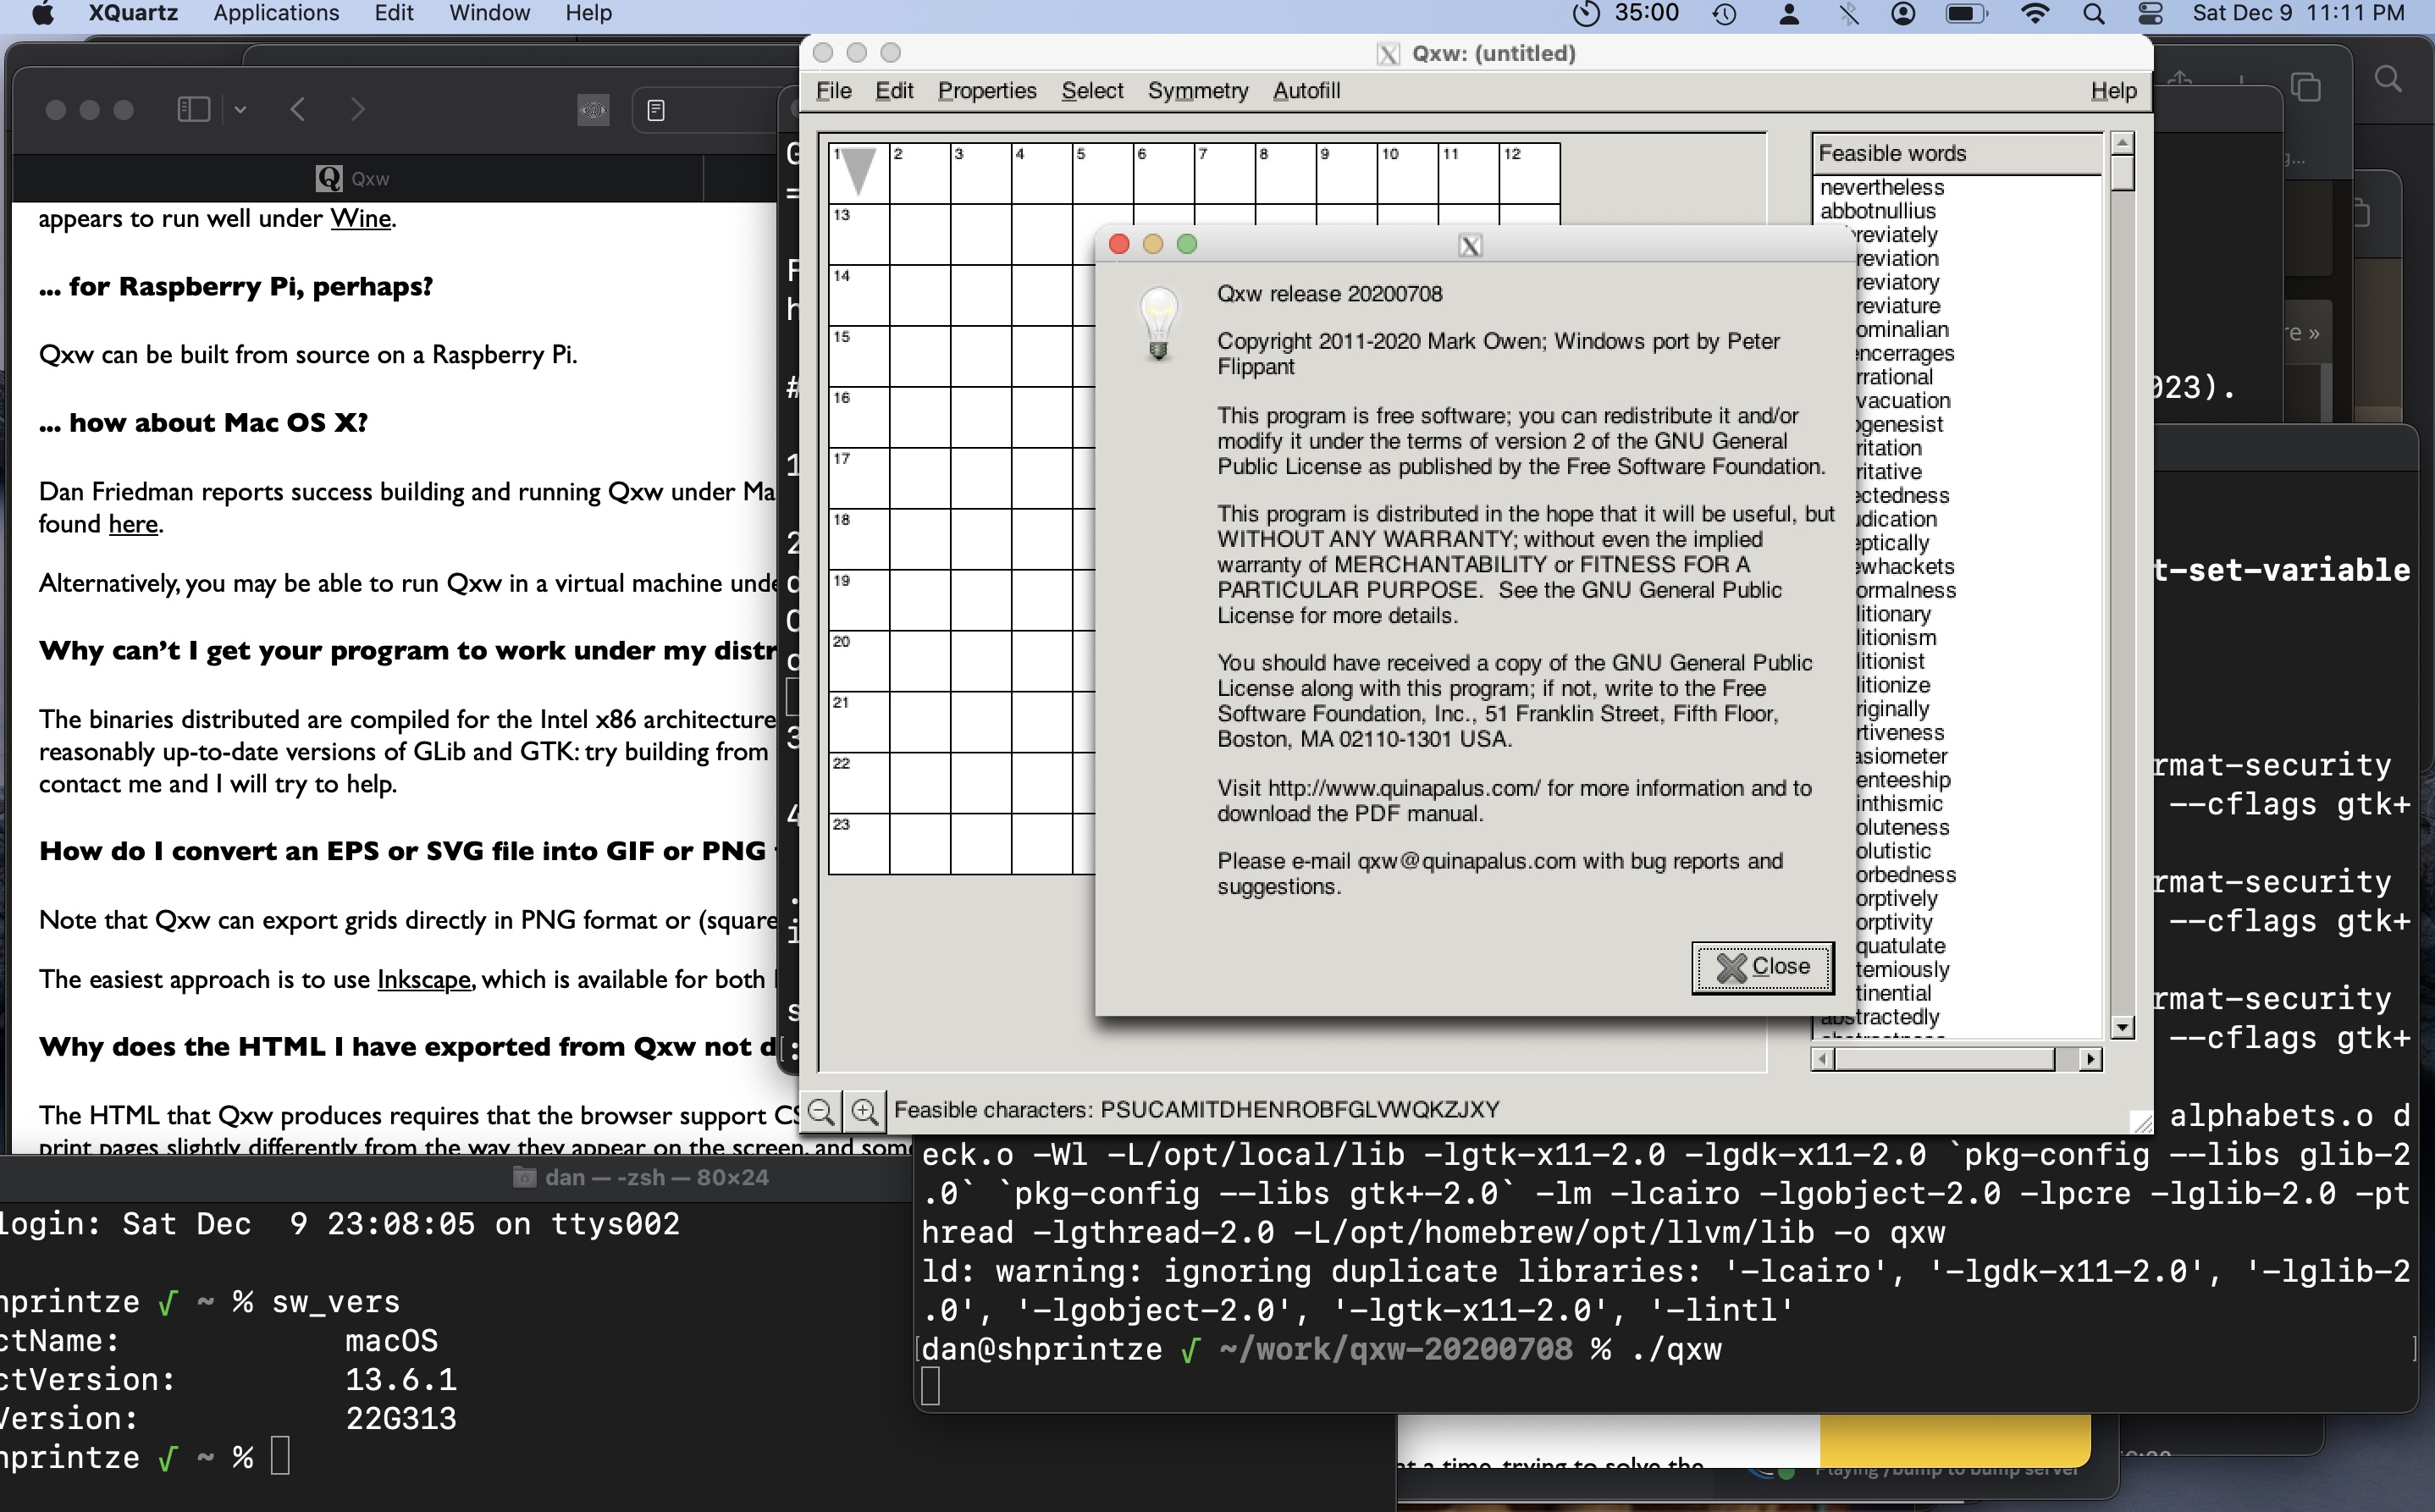Screen dimensions: 2435x1512
Task: Click the date and time in menu bar
Action: coord(2298,13)
